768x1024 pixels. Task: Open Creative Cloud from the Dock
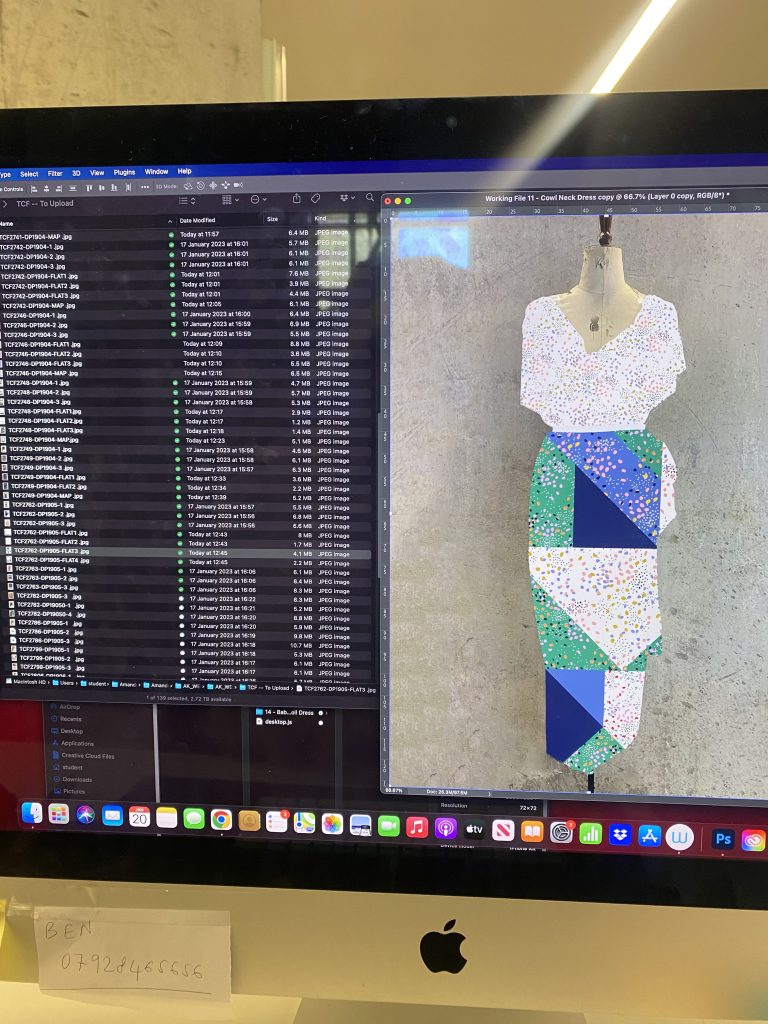753,840
